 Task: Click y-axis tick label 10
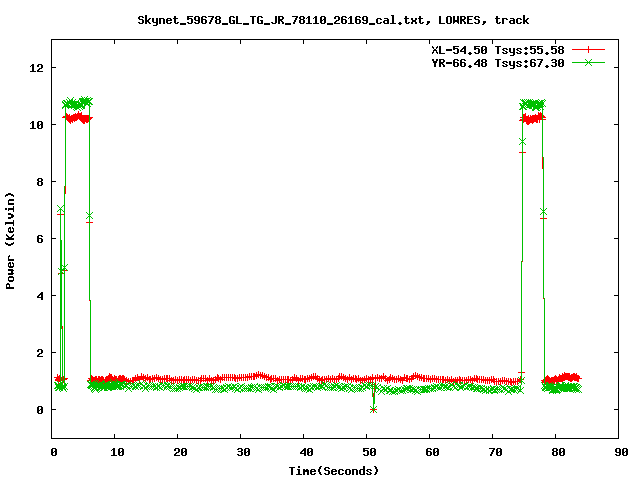point(36,125)
